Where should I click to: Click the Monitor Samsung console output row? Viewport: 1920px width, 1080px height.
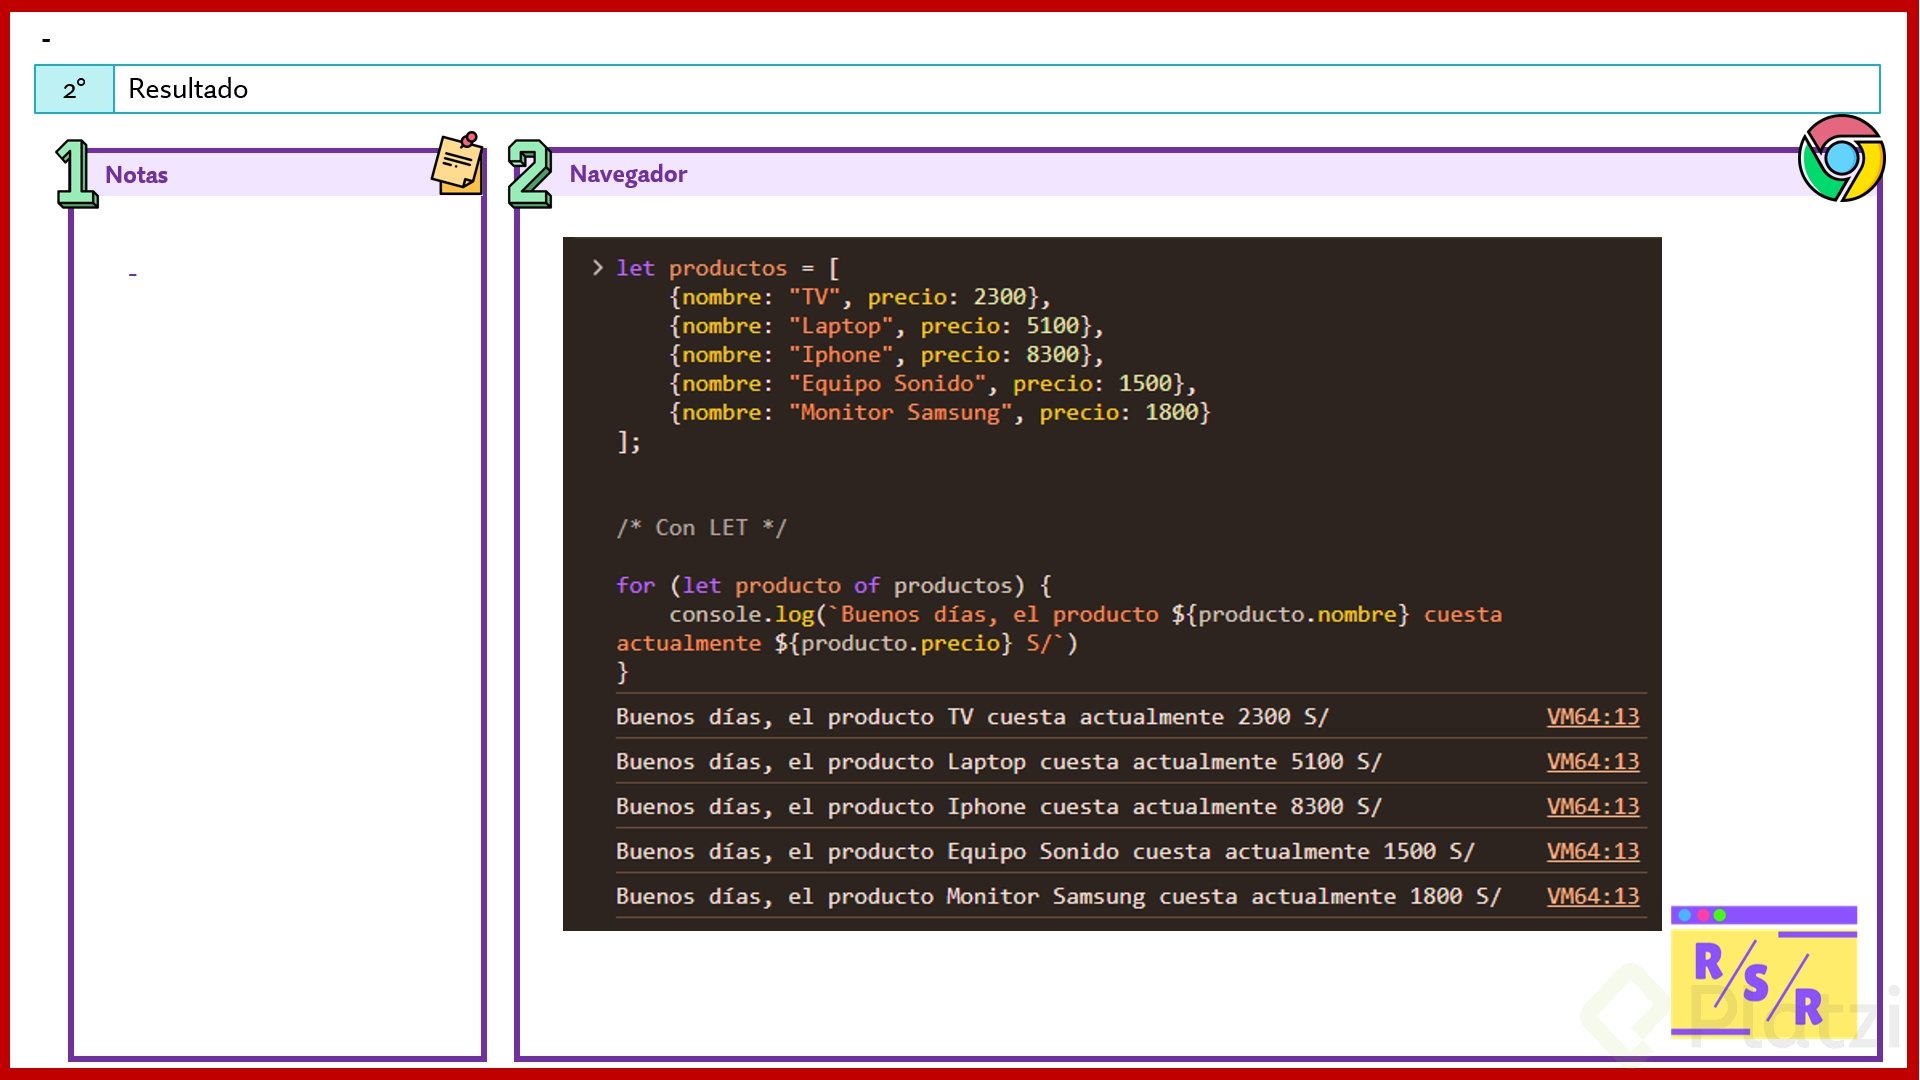(1058, 897)
